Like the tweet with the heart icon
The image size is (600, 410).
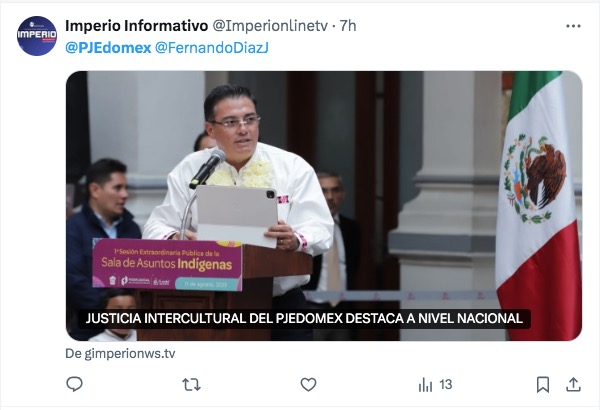click(x=308, y=384)
